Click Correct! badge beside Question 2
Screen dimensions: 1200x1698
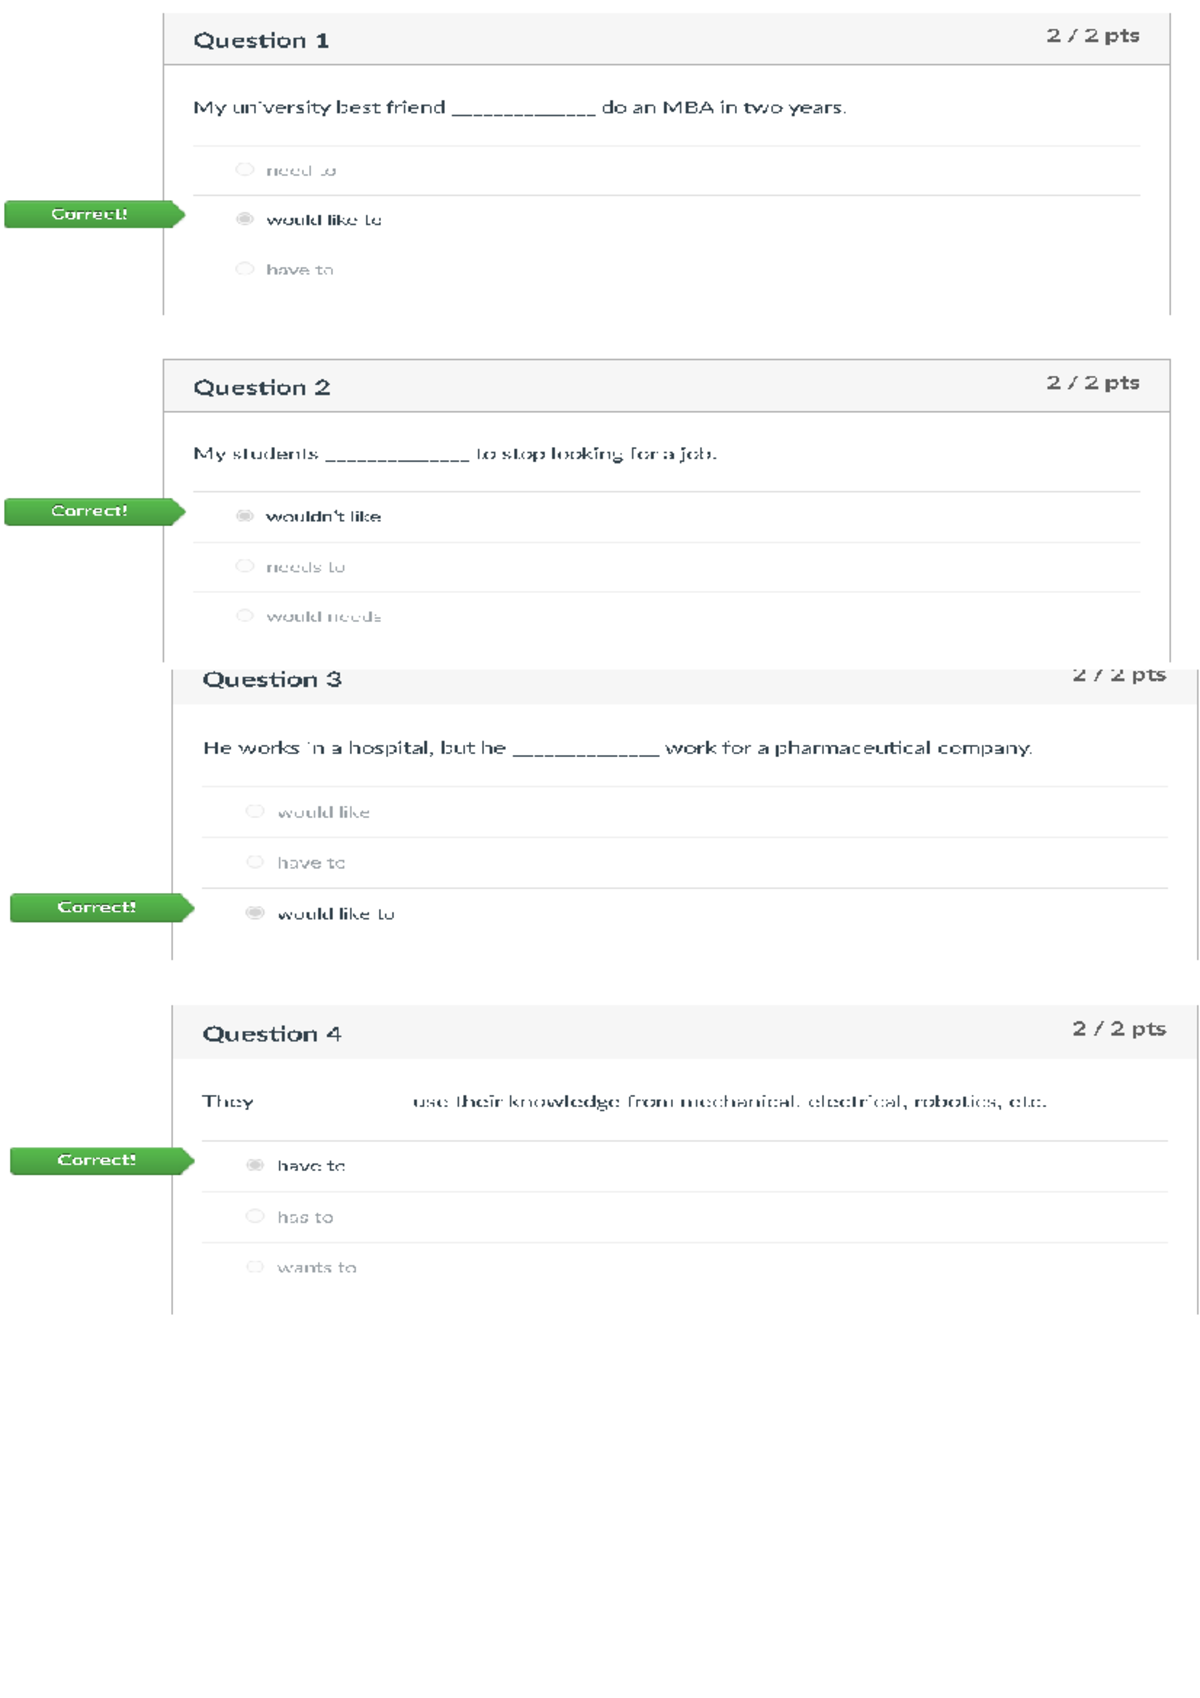pyautogui.click(x=90, y=511)
